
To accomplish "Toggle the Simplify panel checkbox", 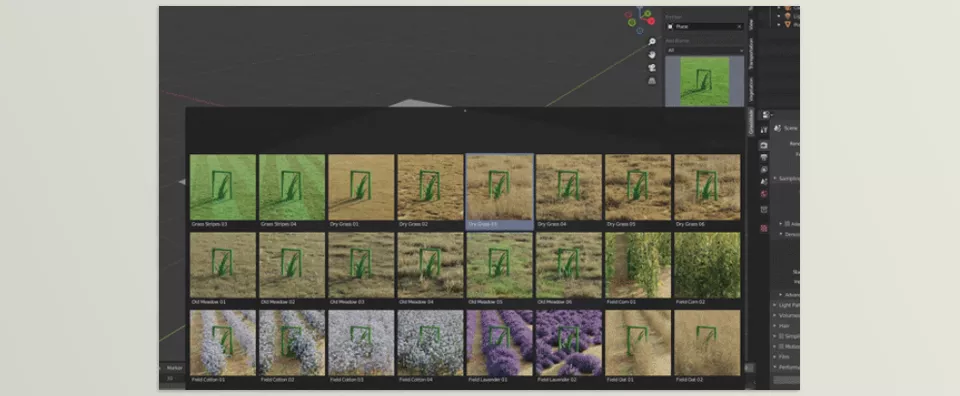I will (782, 336).
